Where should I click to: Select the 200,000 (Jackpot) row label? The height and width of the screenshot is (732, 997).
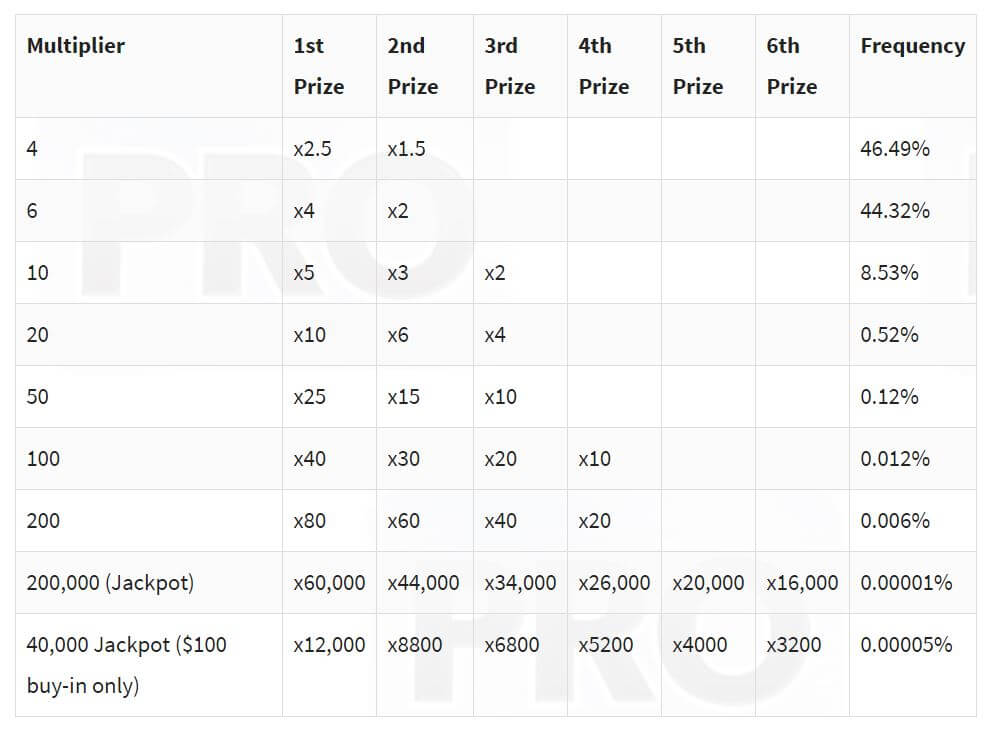pos(110,583)
